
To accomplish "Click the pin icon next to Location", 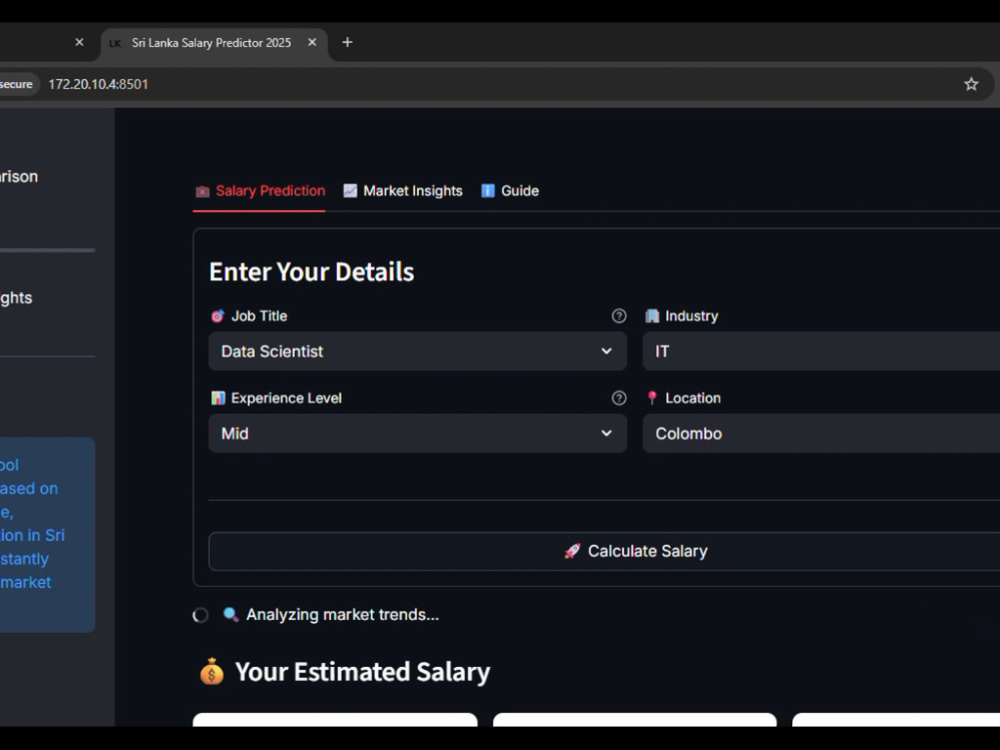I will (x=652, y=397).
